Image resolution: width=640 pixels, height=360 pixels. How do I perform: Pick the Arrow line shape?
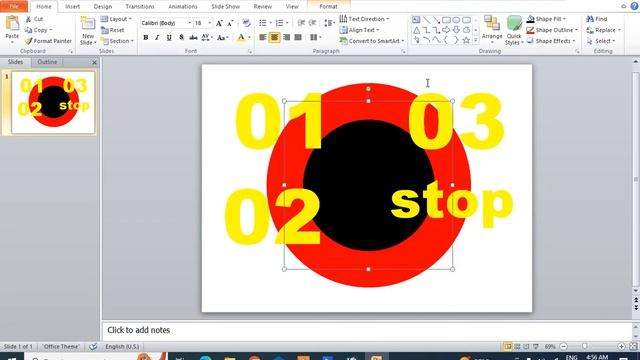pos(436,20)
